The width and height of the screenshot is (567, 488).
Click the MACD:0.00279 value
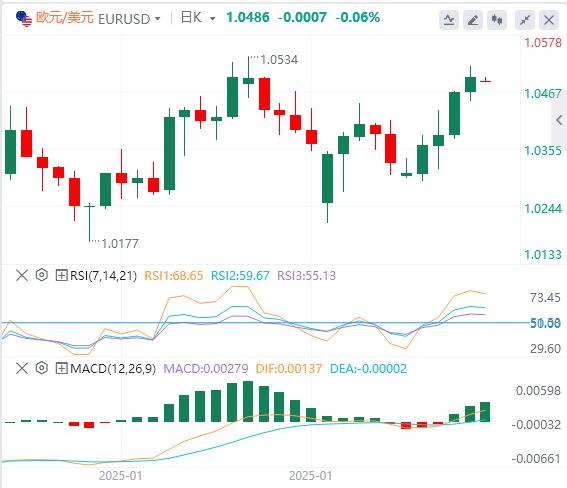[x=206, y=369]
